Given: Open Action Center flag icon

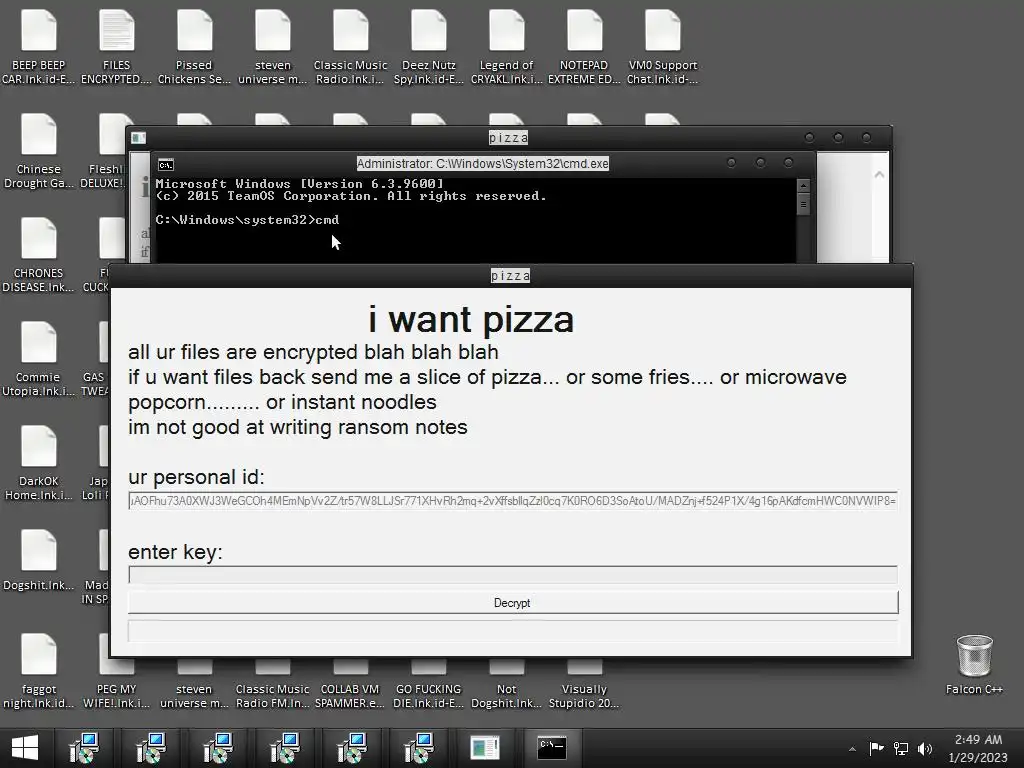Looking at the screenshot, I should (876, 748).
